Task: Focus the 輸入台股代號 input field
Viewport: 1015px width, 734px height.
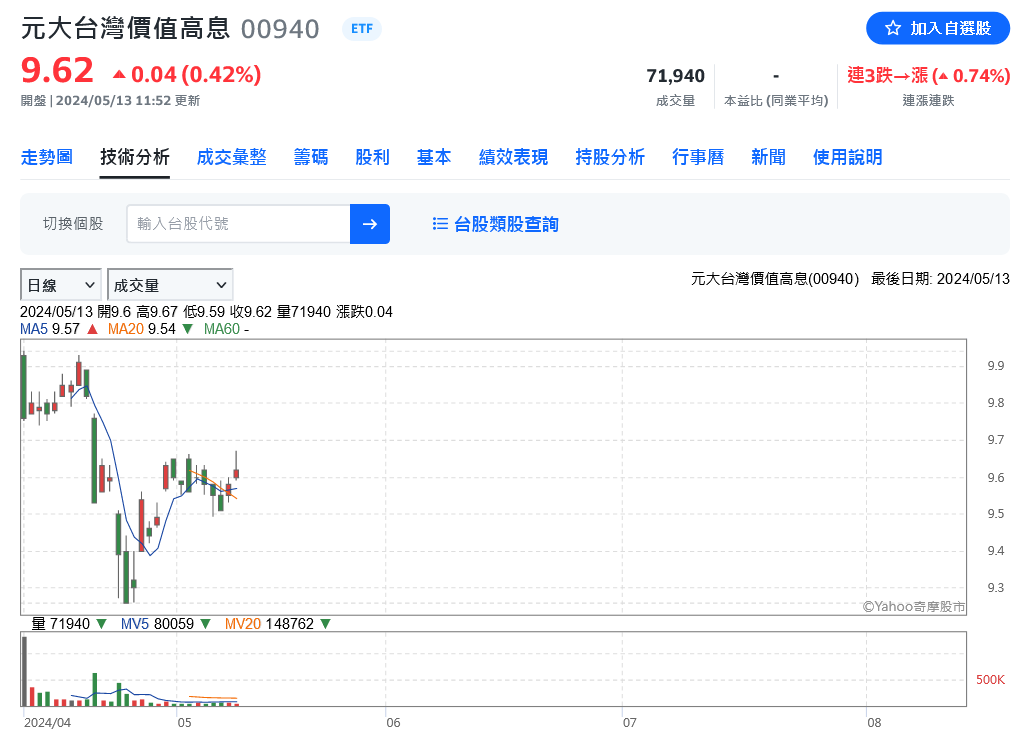Action: tap(238, 224)
